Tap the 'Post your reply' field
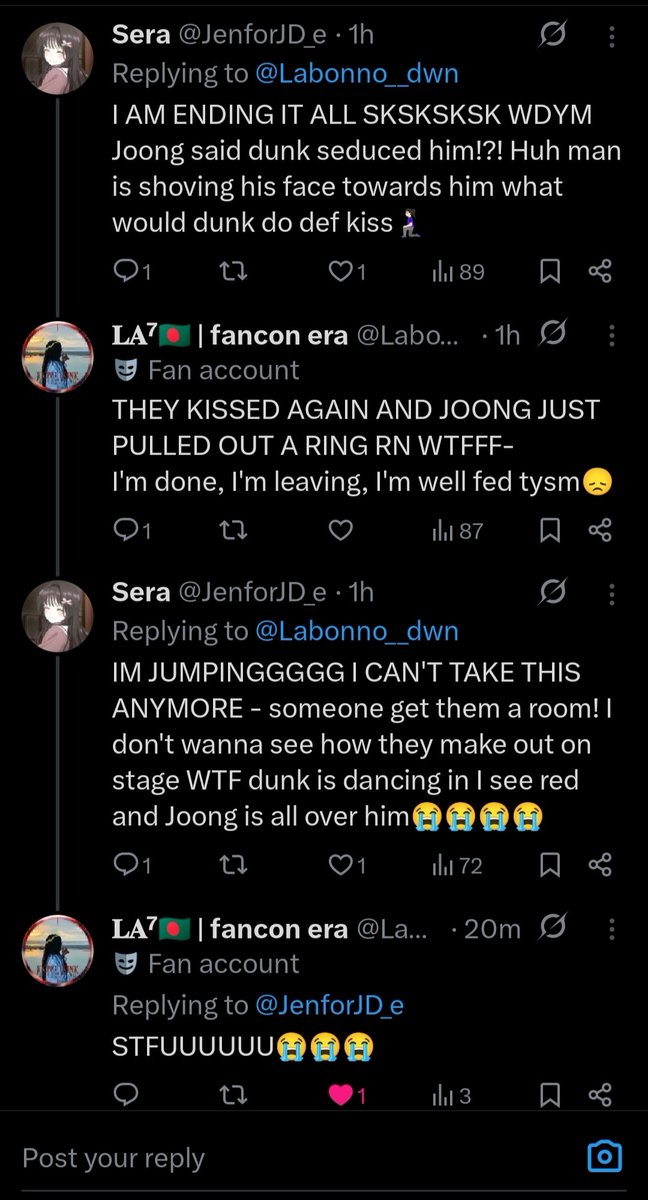The width and height of the screenshot is (648, 1200). 290,1158
